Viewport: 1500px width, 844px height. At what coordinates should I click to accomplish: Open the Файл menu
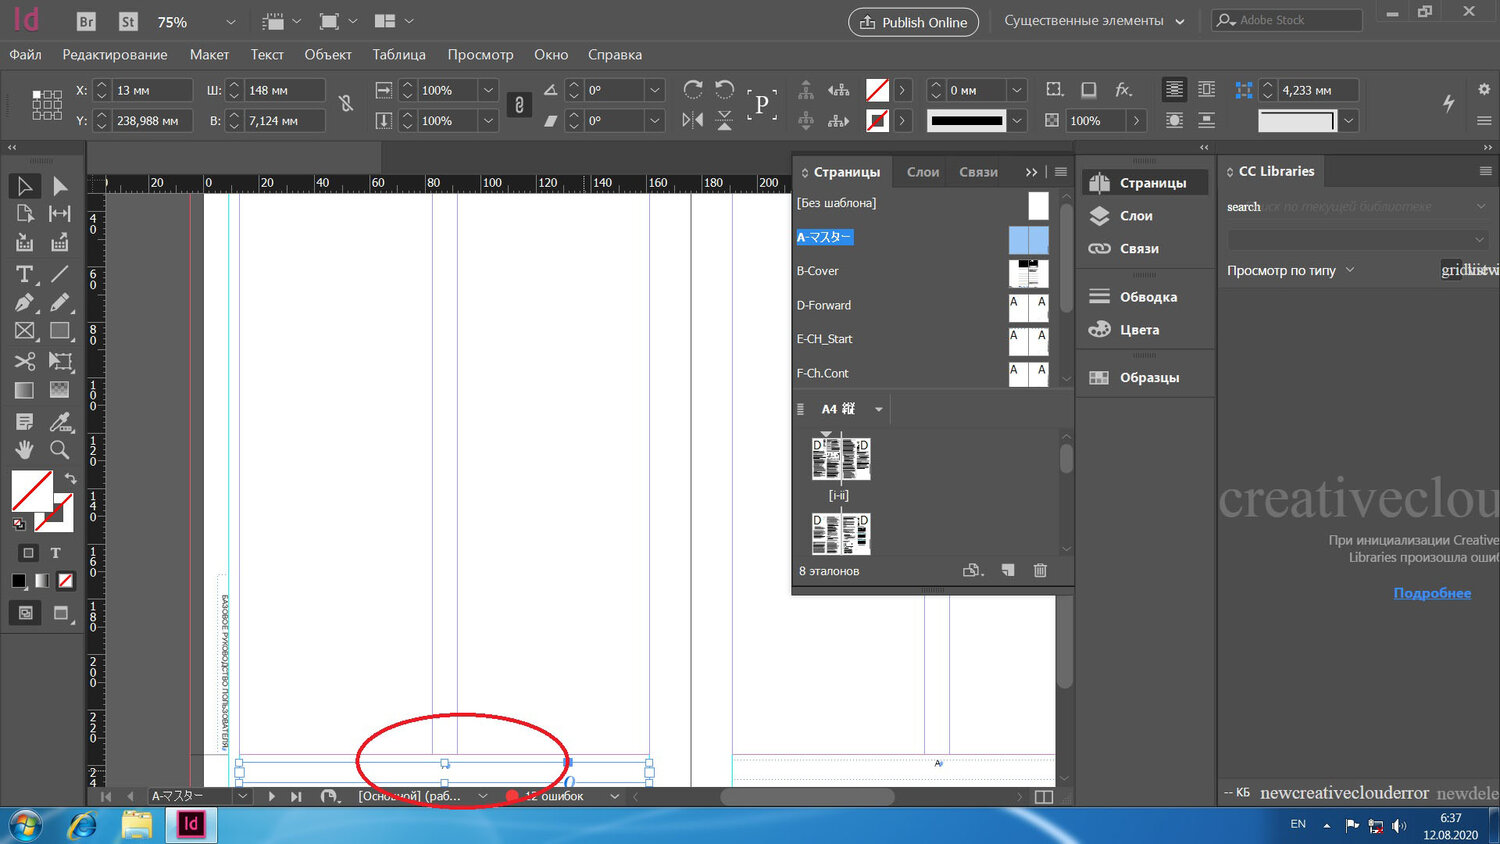point(25,55)
